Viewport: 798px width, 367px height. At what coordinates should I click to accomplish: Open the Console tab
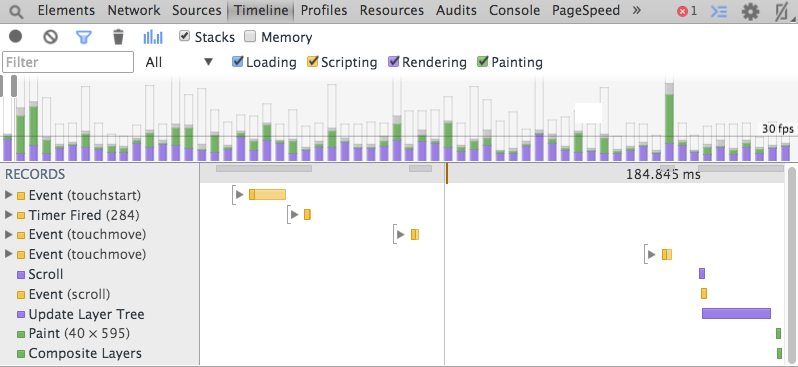(x=514, y=11)
